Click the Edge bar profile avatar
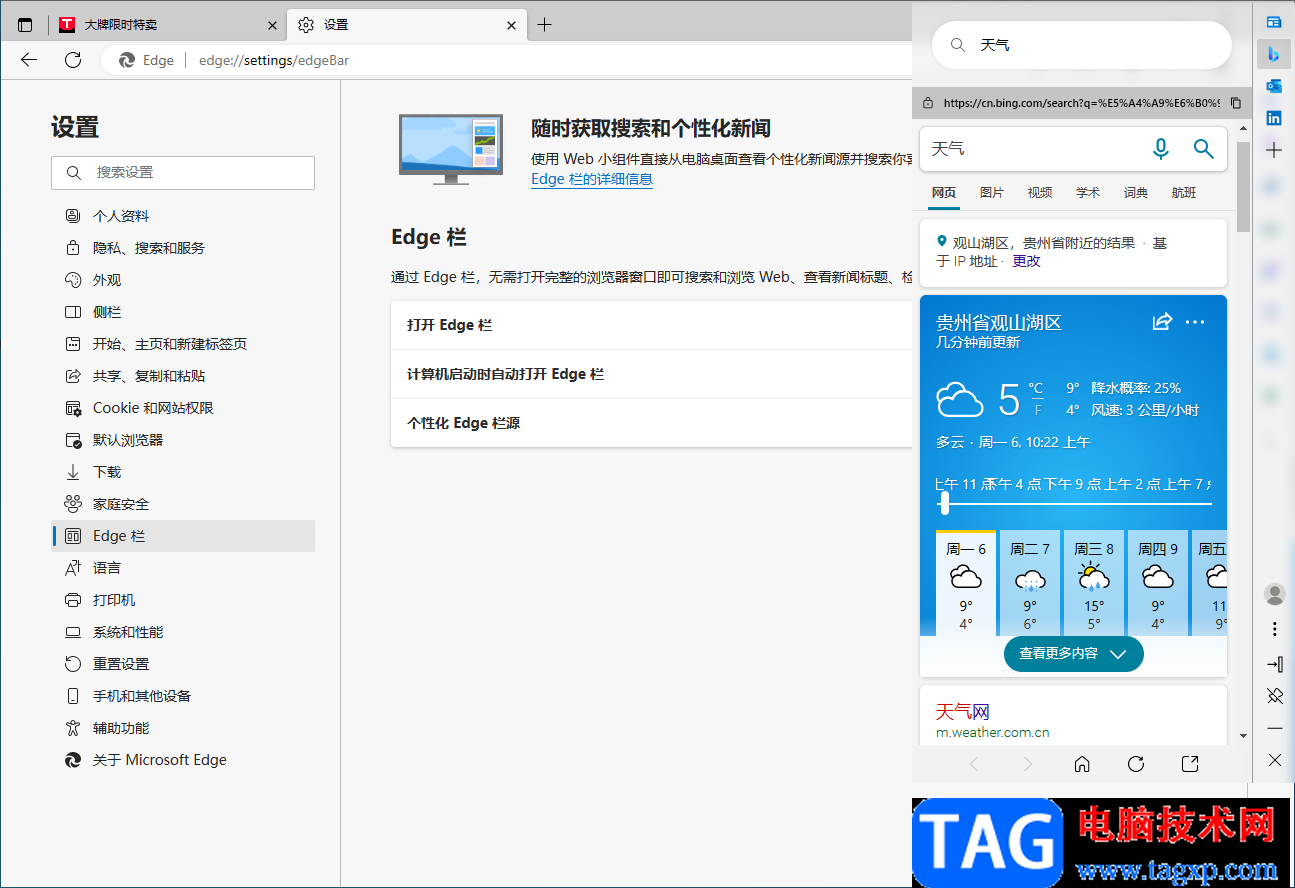Viewport: 1295px width, 888px height. coord(1275,594)
